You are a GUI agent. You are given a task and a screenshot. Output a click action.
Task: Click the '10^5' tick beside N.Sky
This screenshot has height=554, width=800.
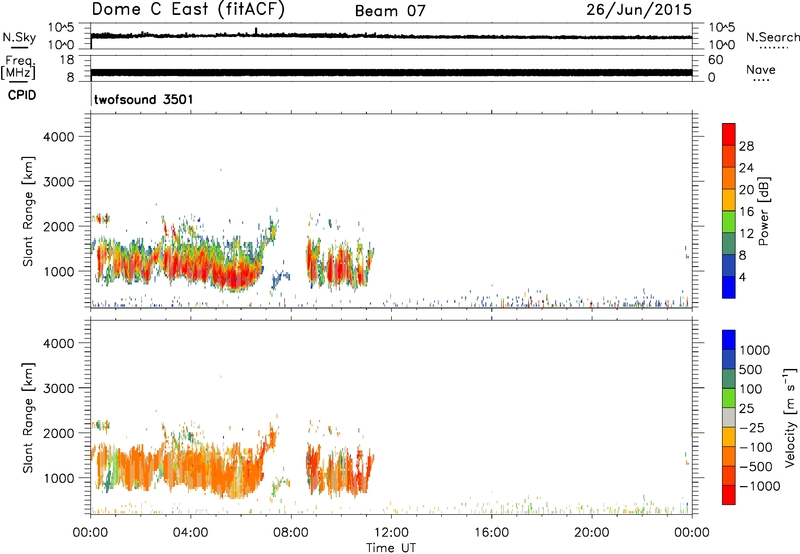(61, 28)
